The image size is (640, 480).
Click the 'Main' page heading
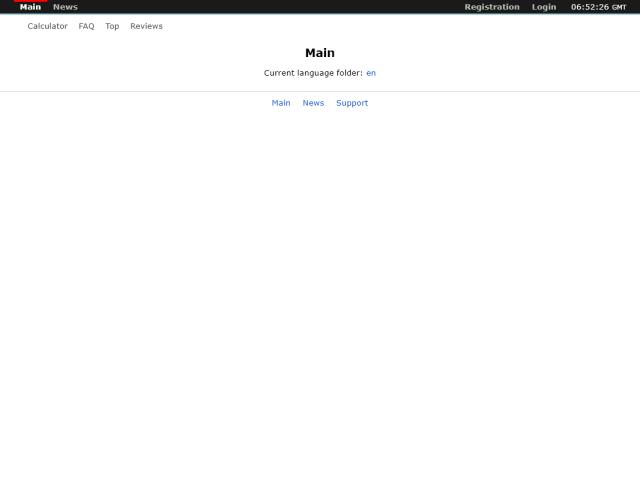320,53
